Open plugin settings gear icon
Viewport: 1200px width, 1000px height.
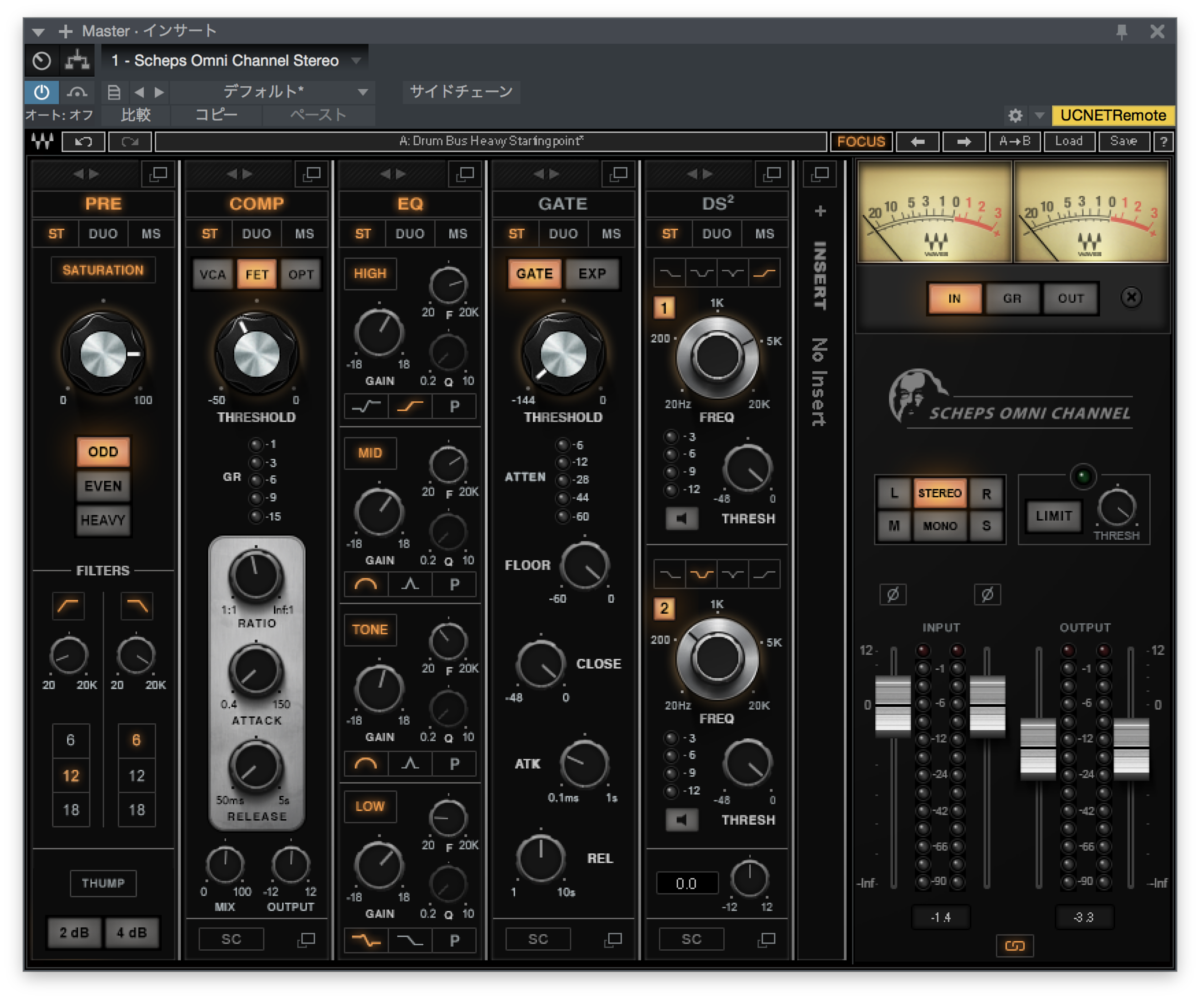[1015, 116]
